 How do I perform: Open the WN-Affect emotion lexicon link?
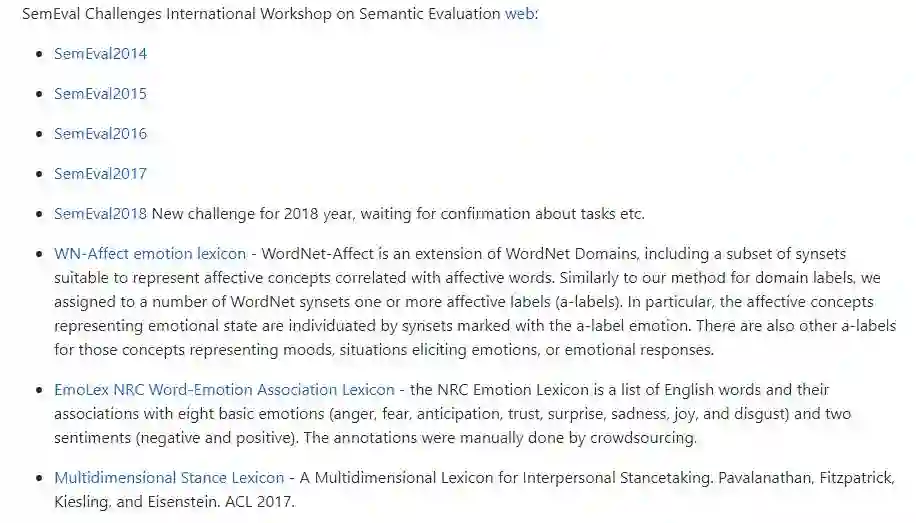point(150,254)
